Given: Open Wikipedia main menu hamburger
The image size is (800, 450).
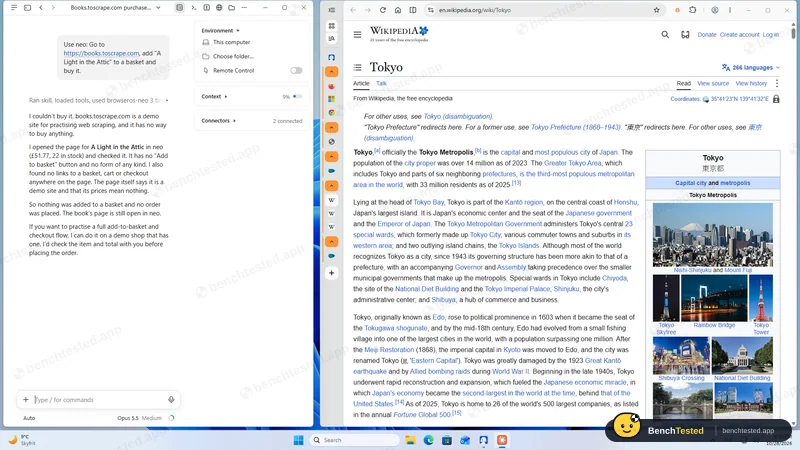Looking at the screenshot, I should tap(358, 35).
